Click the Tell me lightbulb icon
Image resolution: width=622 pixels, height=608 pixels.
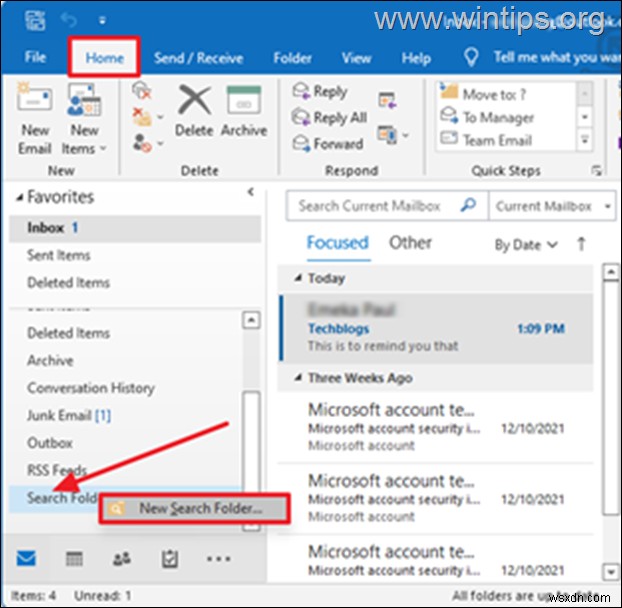[x=471, y=58]
